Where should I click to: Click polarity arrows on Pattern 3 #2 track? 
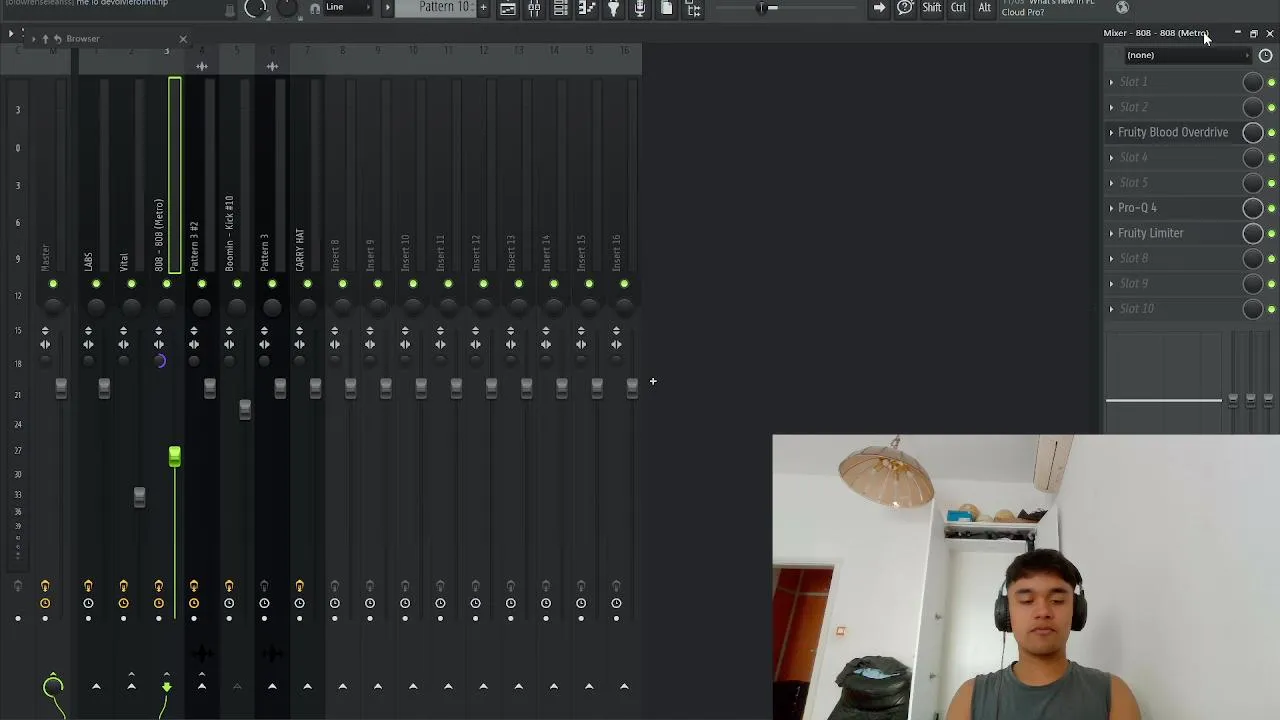tap(194, 330)
